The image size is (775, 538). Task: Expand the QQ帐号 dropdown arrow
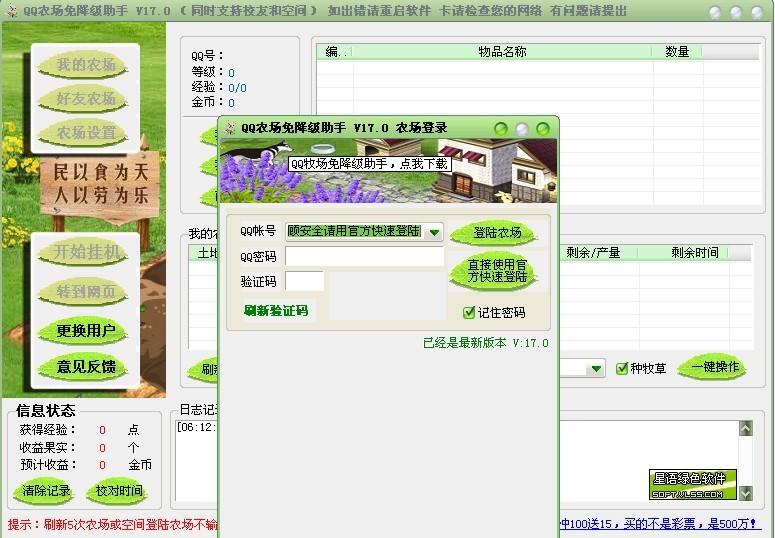[434, 232]
